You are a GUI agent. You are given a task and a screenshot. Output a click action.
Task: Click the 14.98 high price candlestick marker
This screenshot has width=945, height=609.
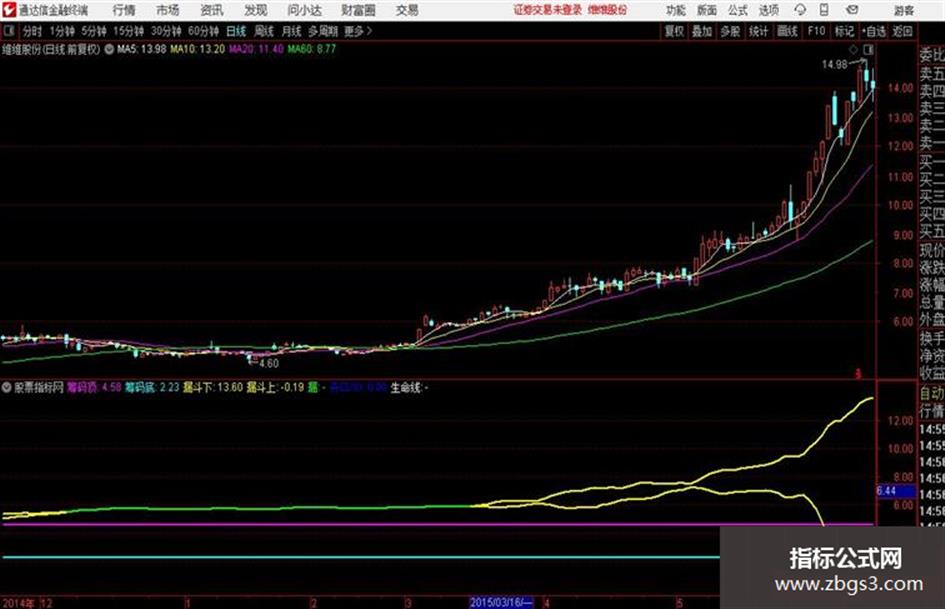[835, 64]
